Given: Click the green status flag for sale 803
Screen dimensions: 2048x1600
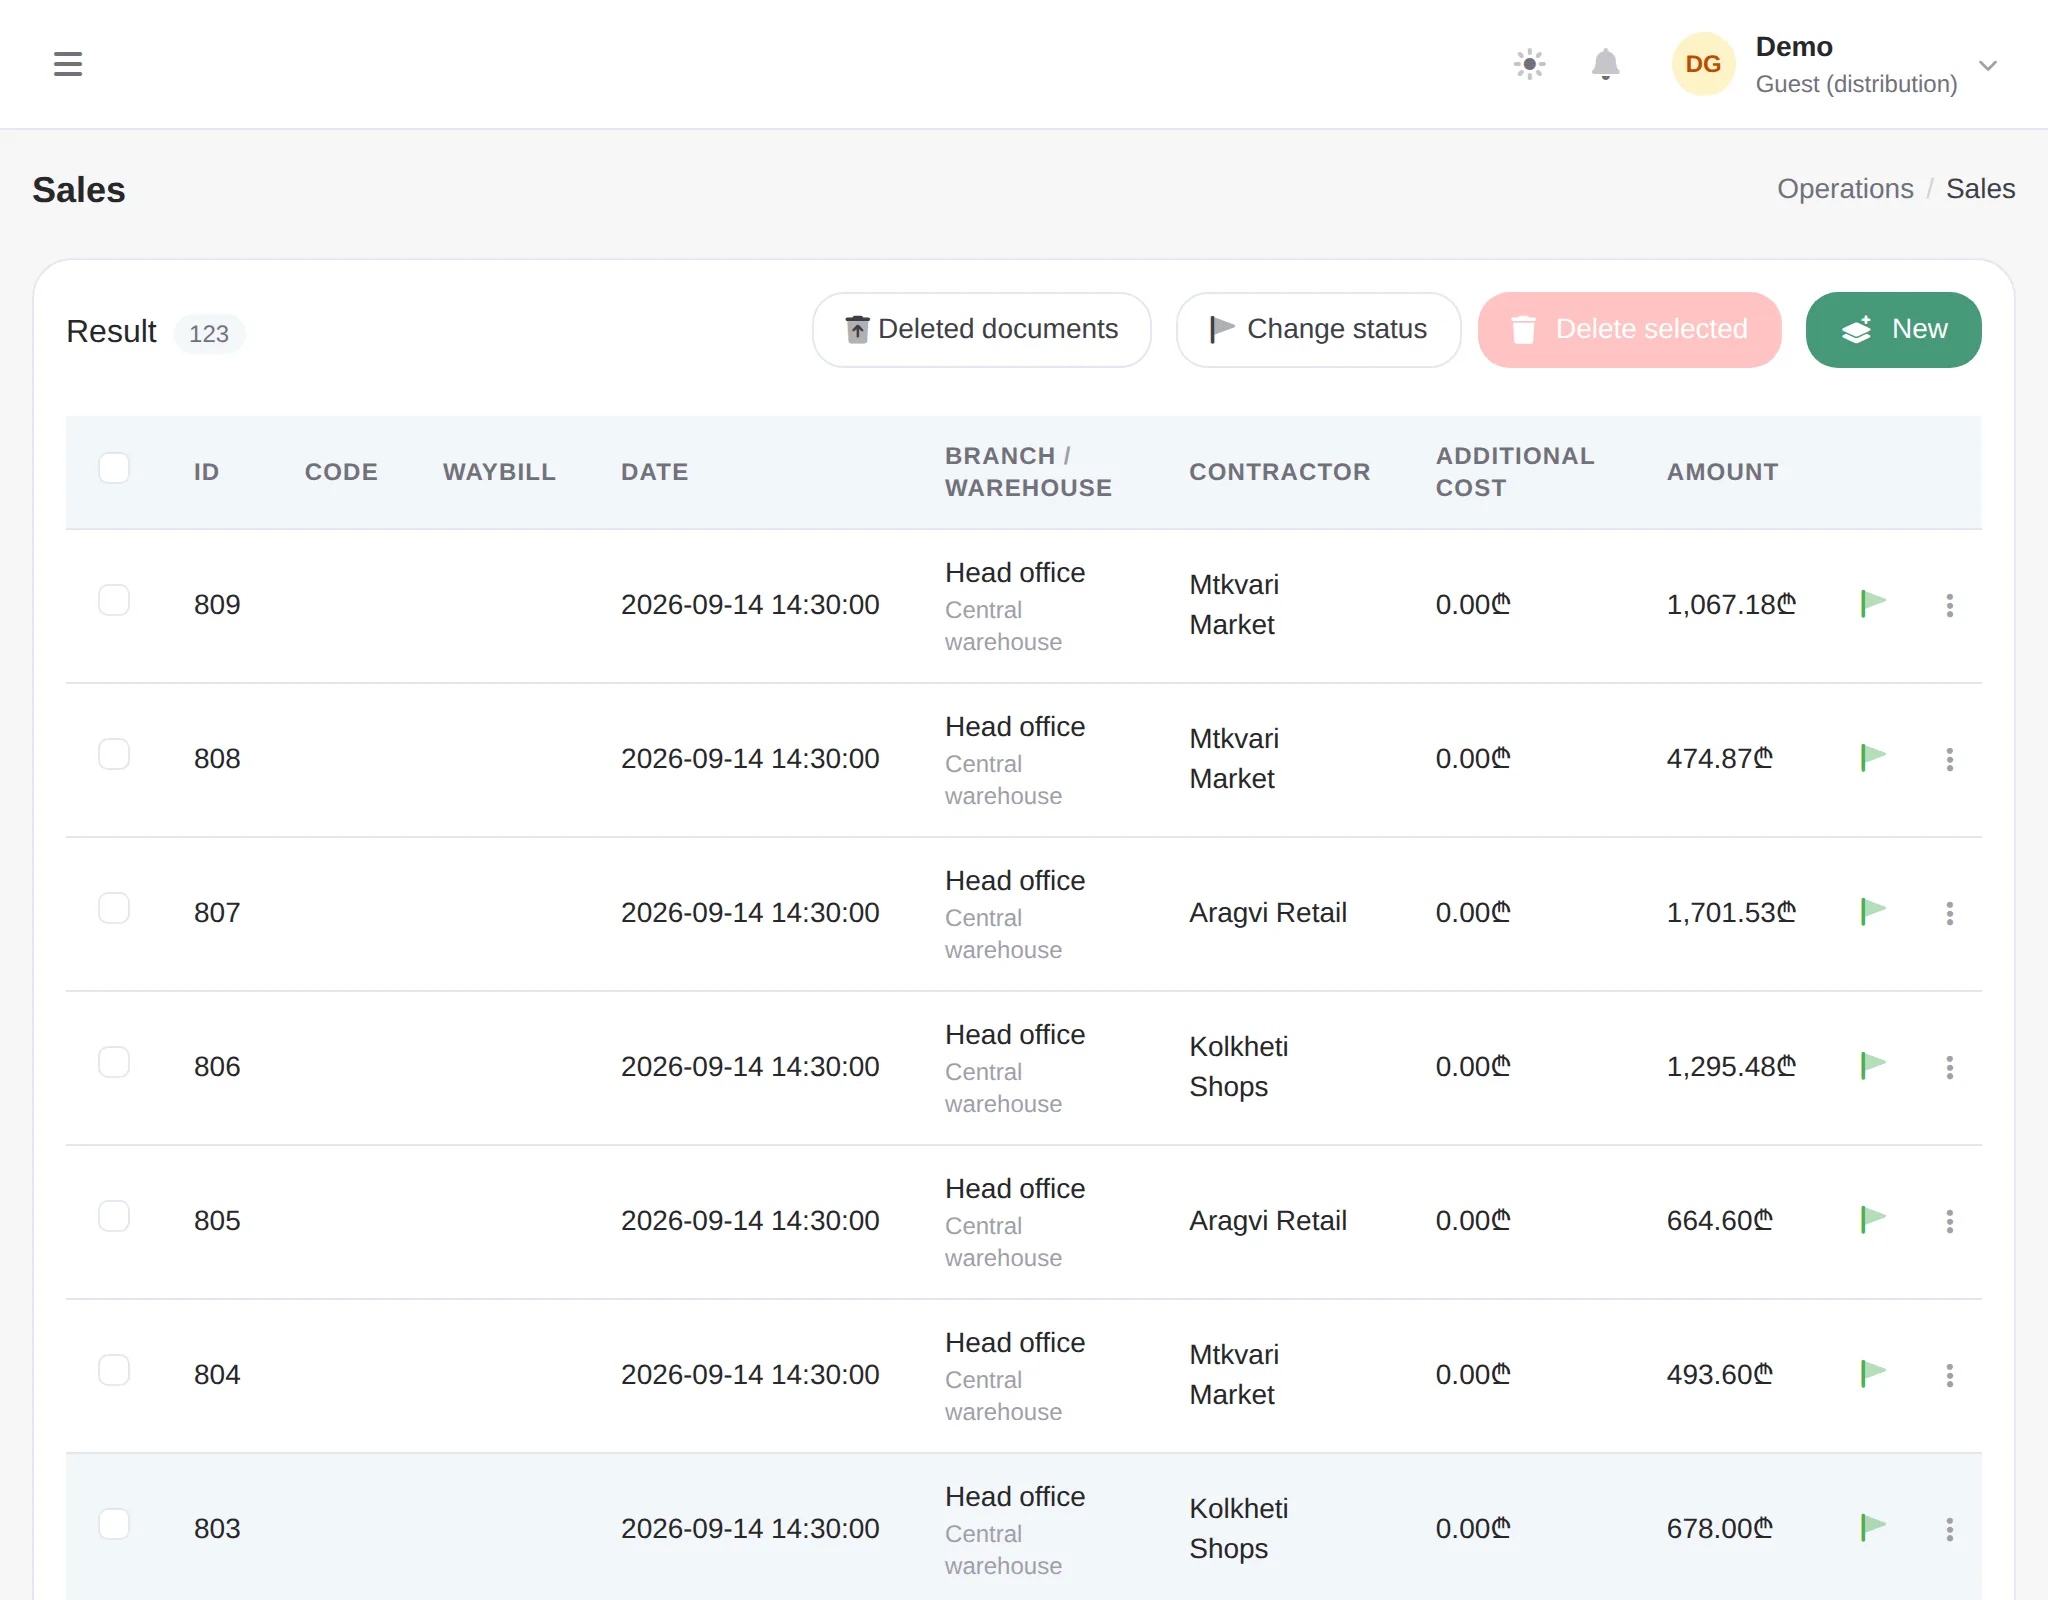Looking at the screenshot, I should pyautogui.click(x=1872, y=1528).
